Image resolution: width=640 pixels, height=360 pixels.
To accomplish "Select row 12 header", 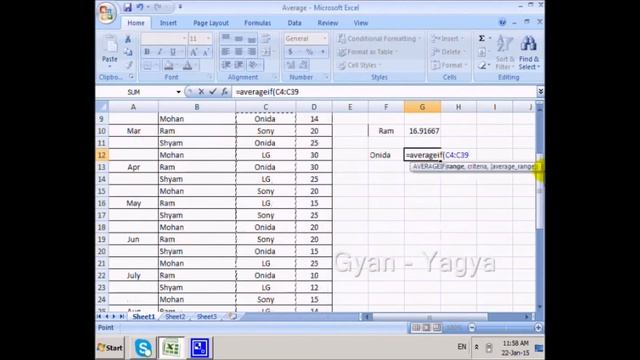I will point(102,155).
